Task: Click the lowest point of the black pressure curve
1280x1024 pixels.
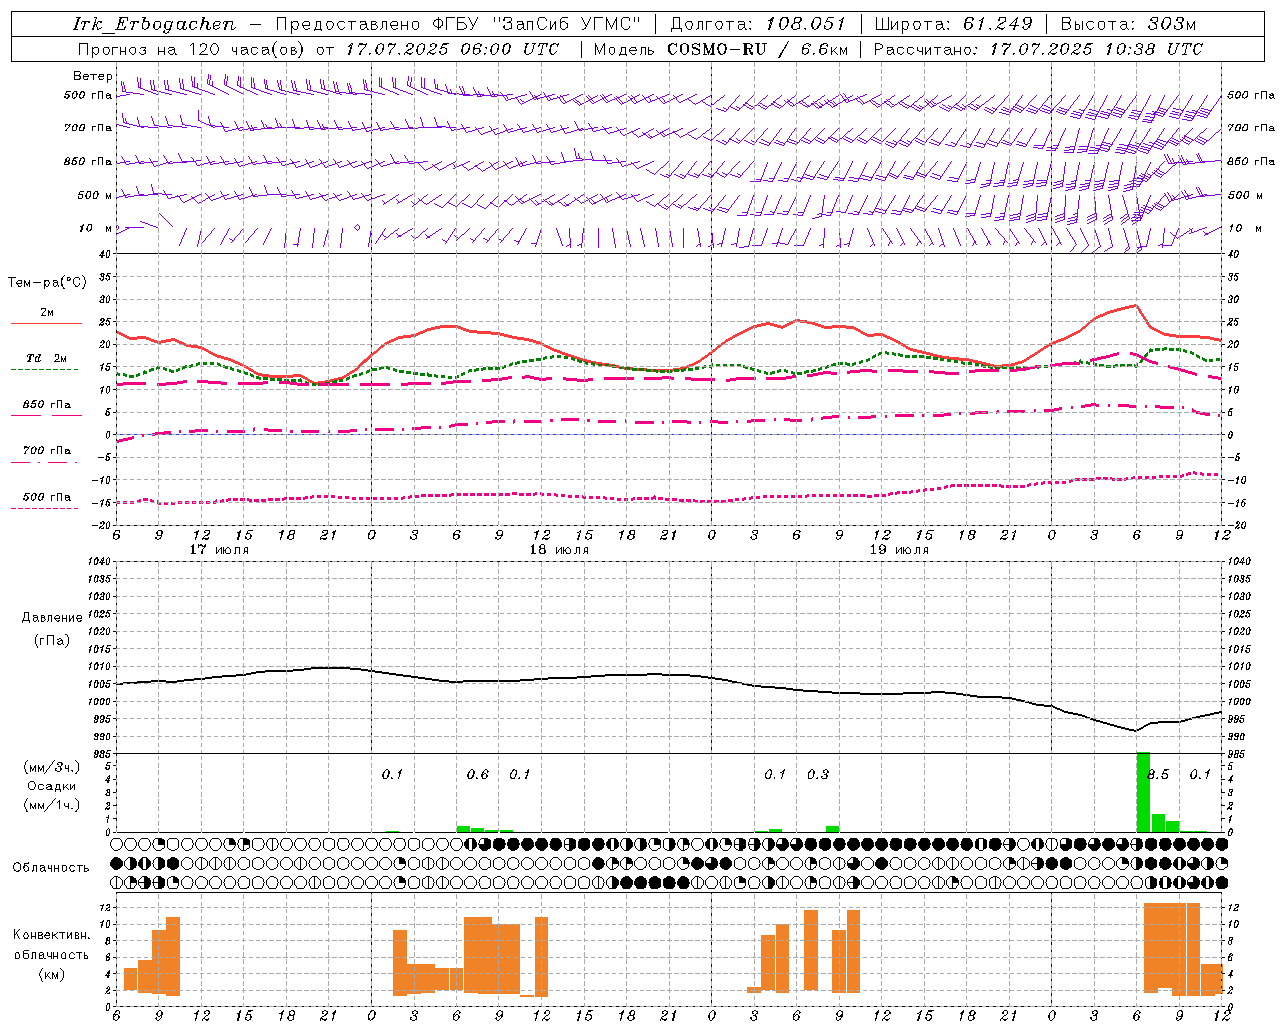Action: 1134,730
